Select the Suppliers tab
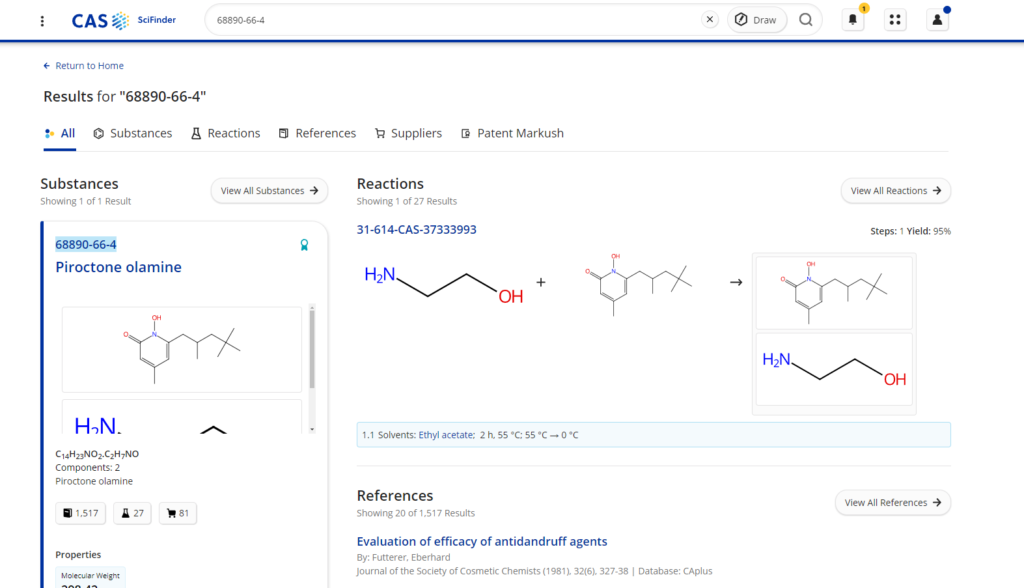 coord(408,133)
